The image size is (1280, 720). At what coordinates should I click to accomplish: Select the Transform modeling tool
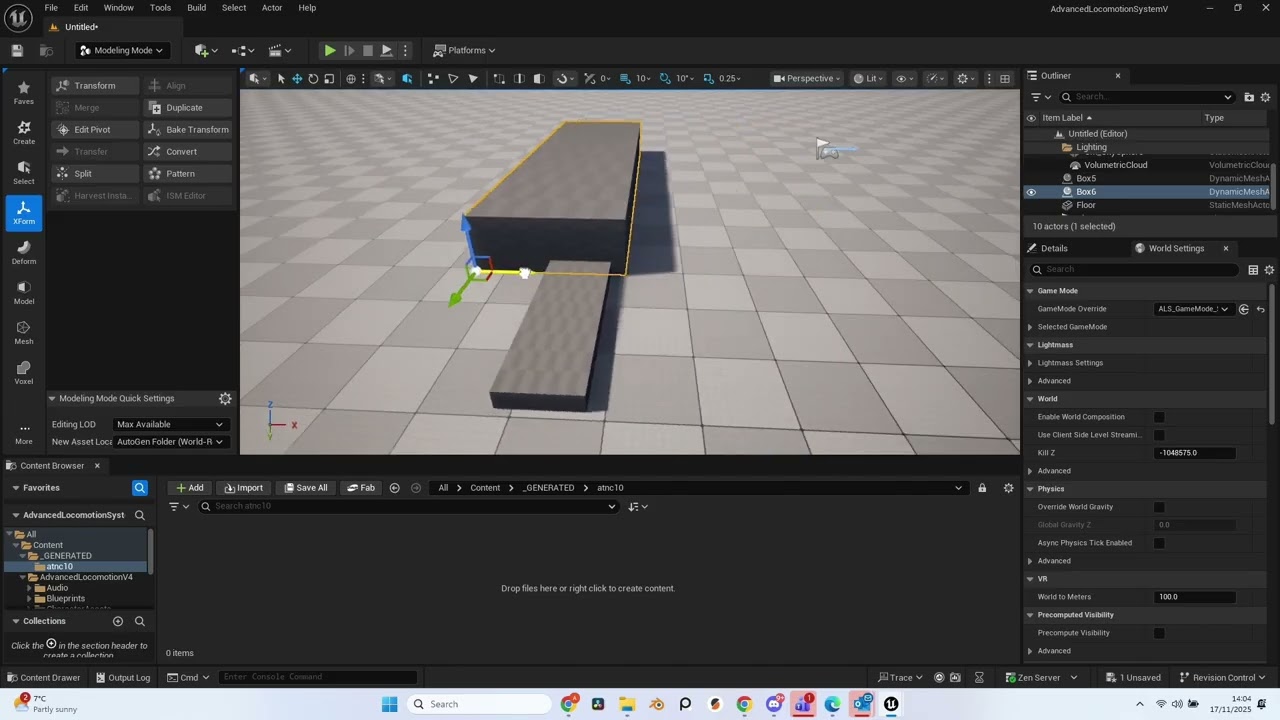point(93,85)
